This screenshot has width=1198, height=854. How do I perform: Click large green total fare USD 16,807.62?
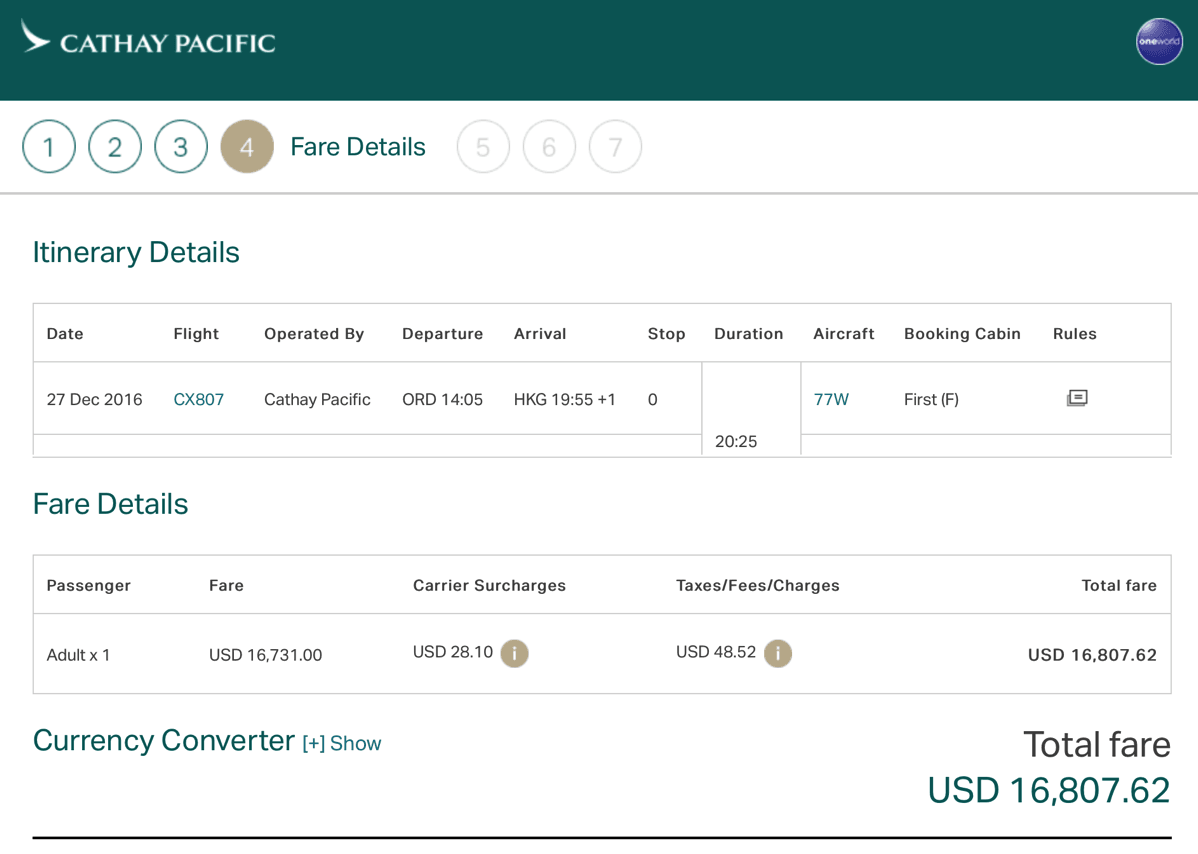[1048, 791]
